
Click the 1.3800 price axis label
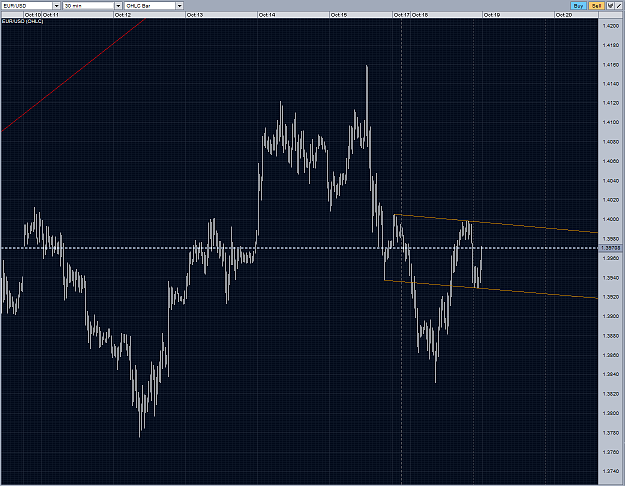pyautogui.click(x=611, y=413)
